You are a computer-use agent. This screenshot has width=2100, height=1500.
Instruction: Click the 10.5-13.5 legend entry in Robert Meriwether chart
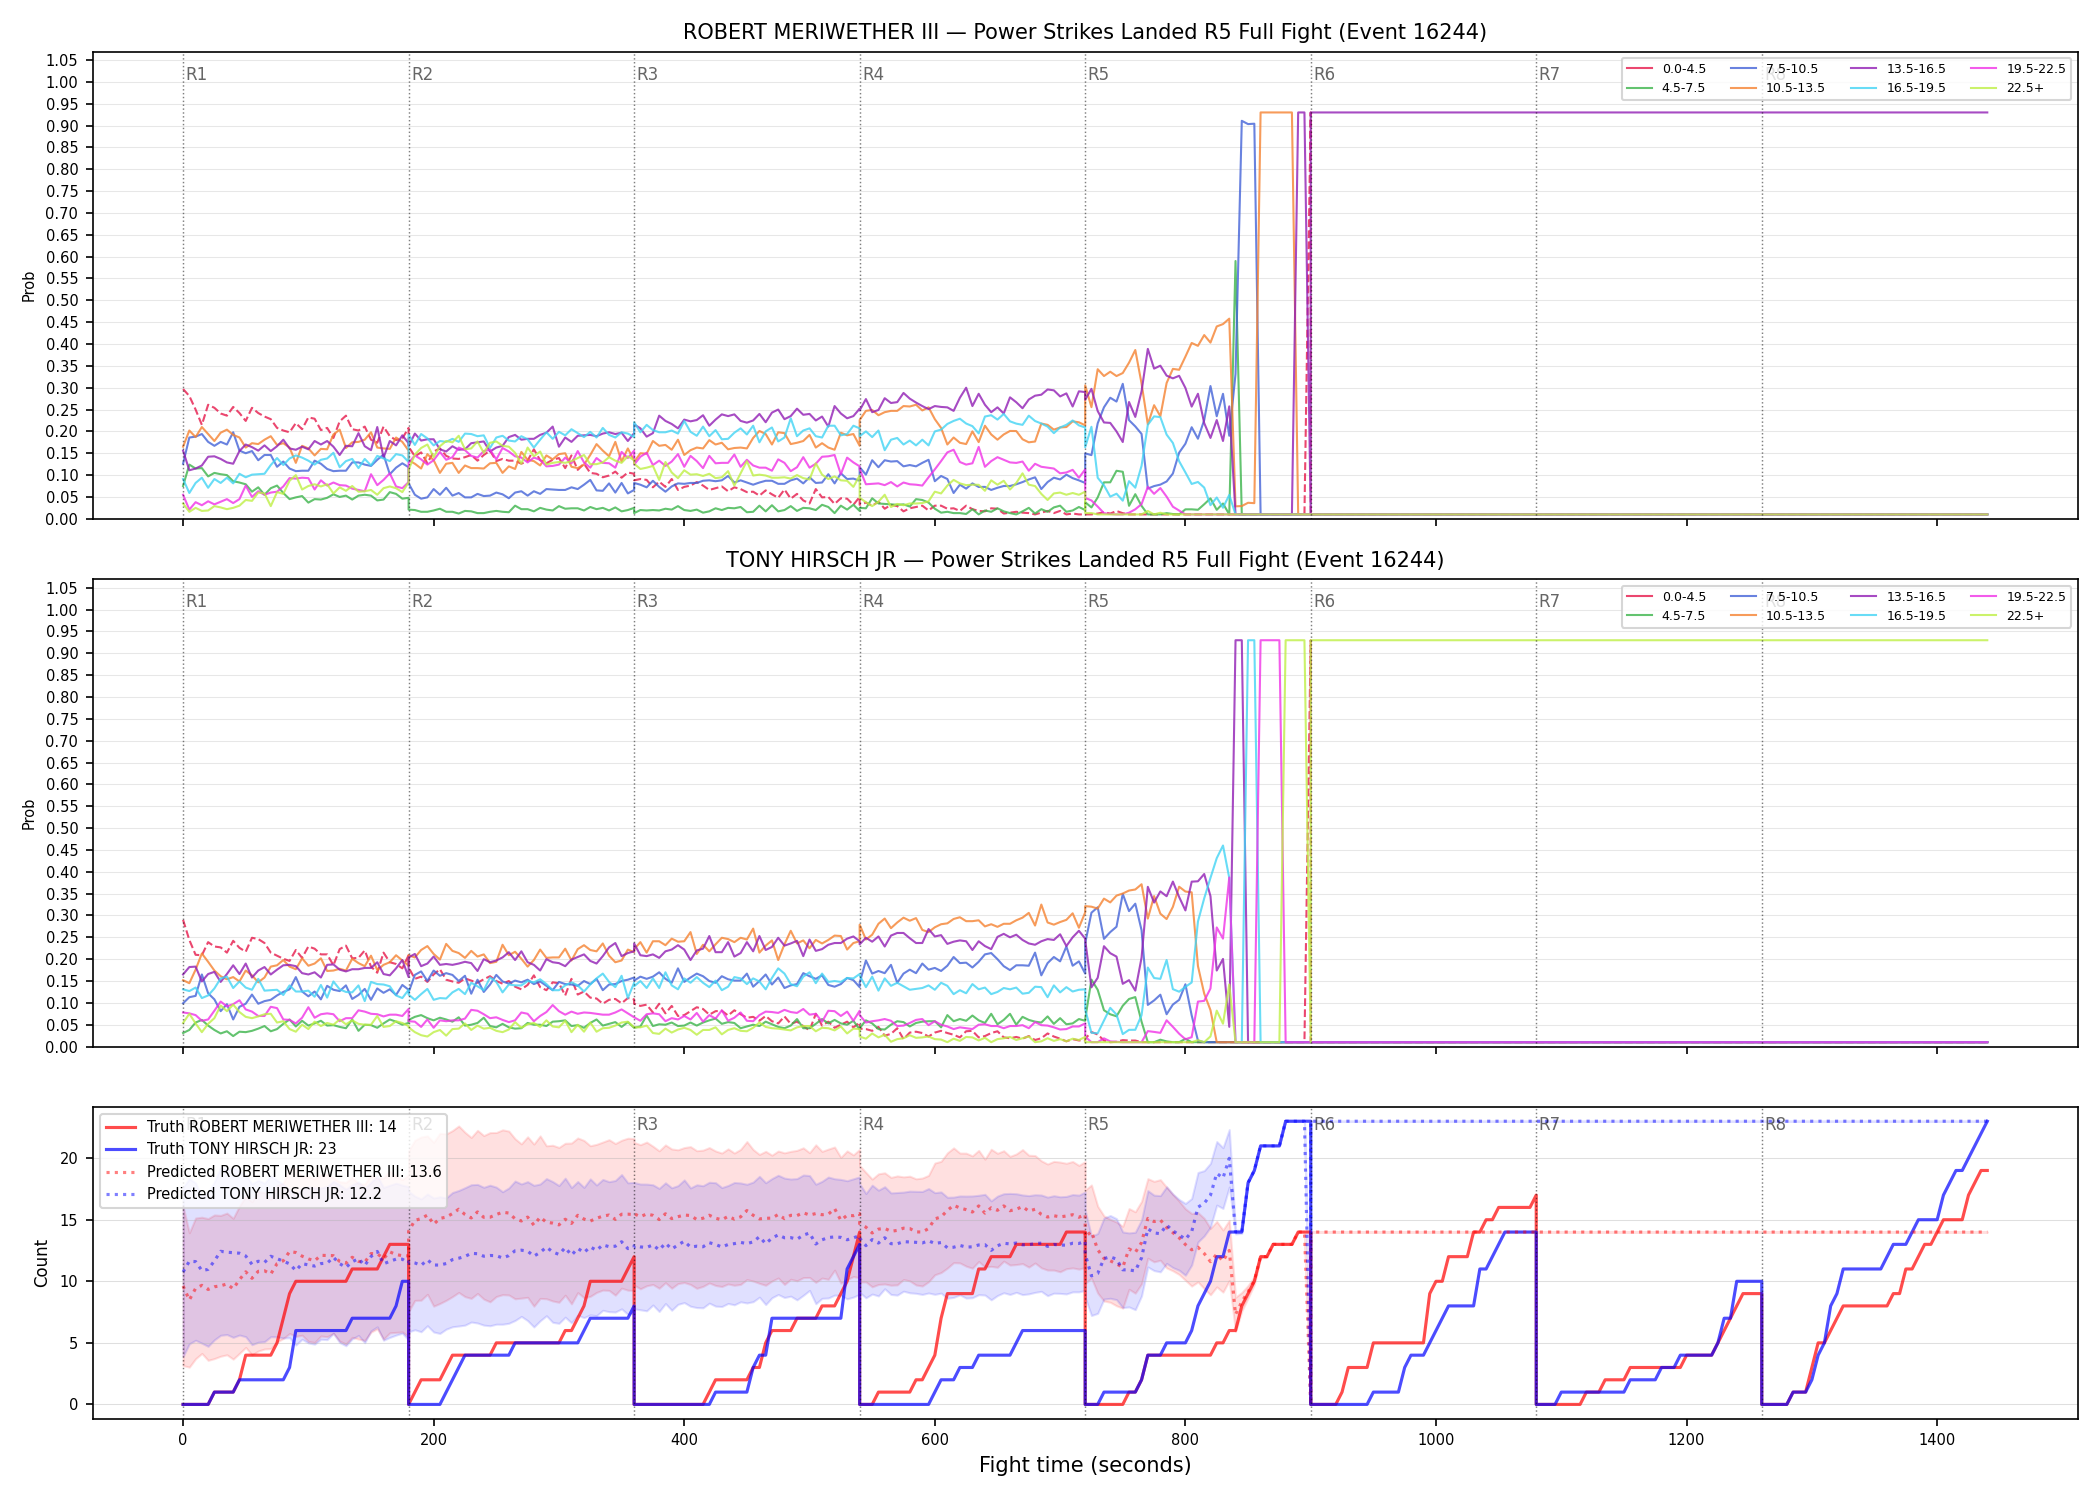tap(1777, 88)
